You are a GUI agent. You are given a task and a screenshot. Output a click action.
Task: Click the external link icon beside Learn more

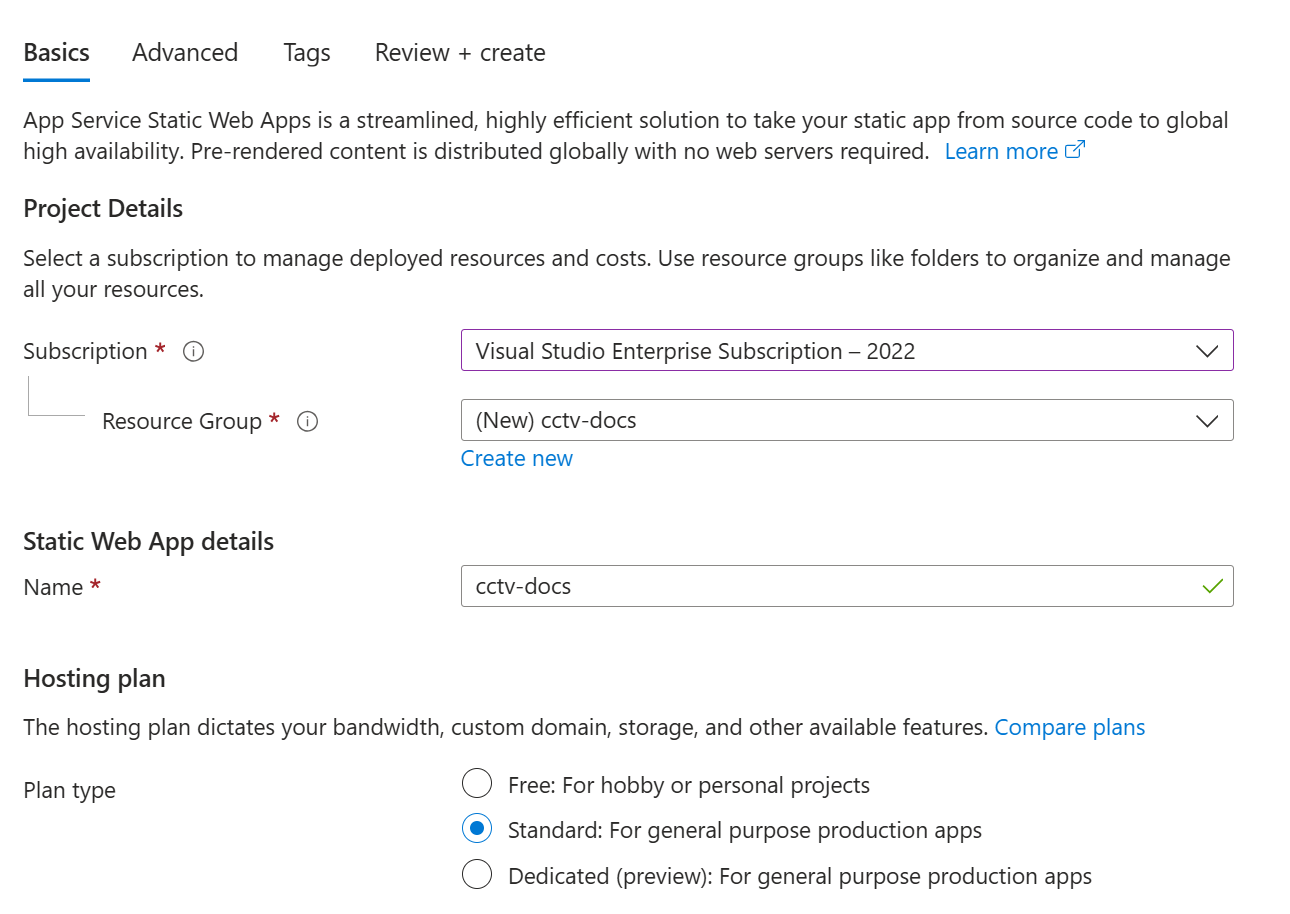click(1075, 151)
